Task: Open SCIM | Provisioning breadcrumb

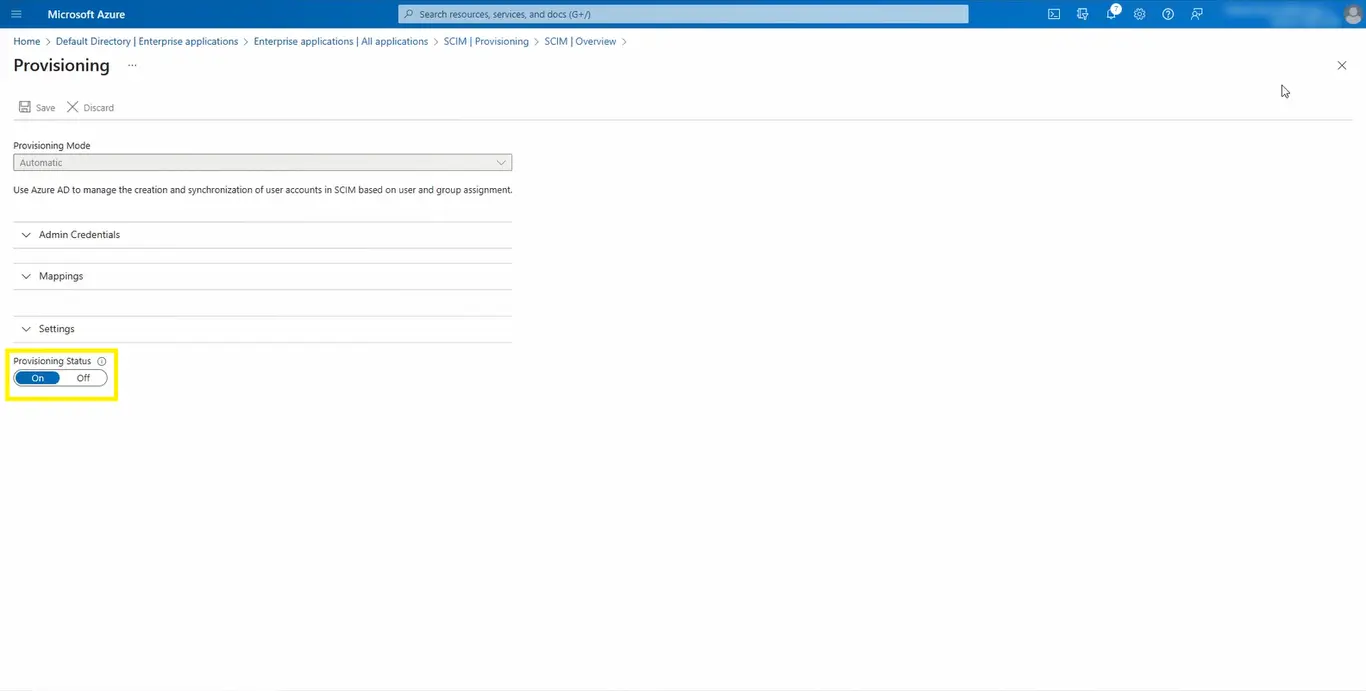Action: 486,41
